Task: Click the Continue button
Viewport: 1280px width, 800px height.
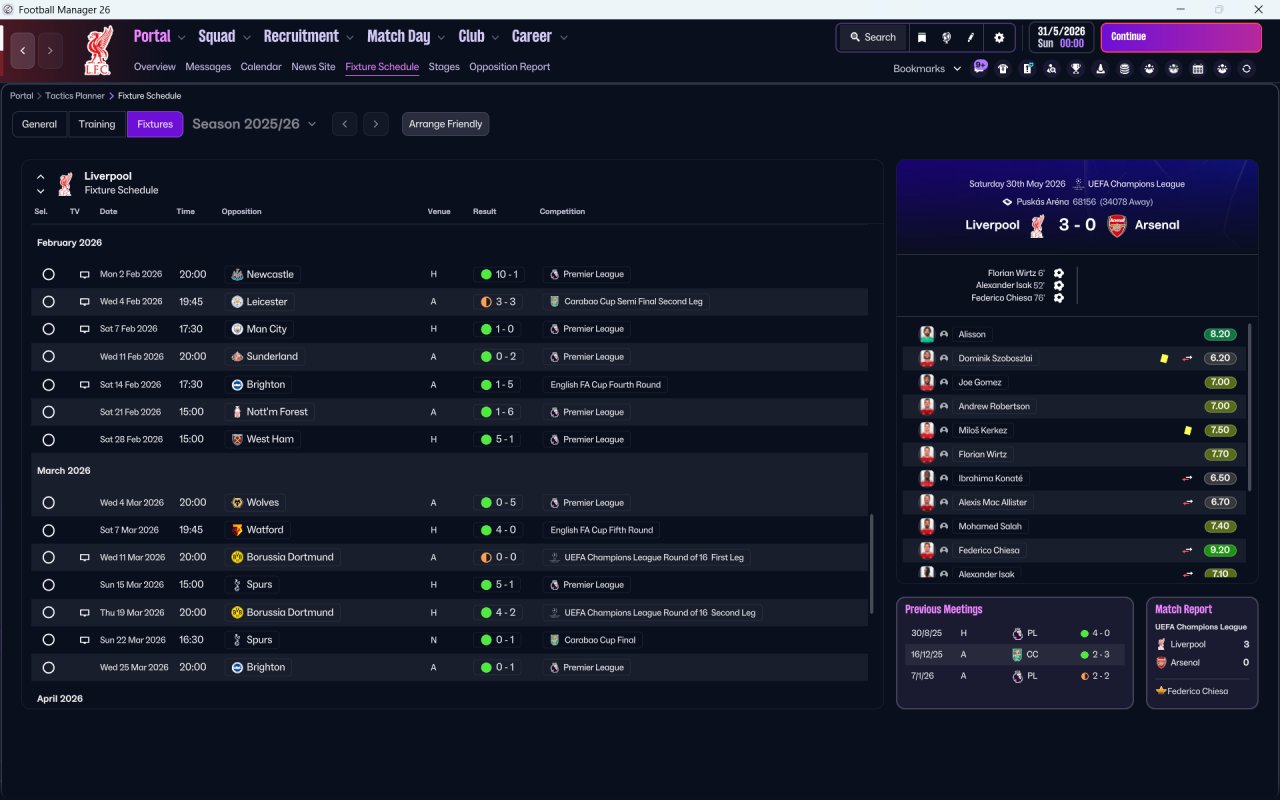Action: 1181,37
